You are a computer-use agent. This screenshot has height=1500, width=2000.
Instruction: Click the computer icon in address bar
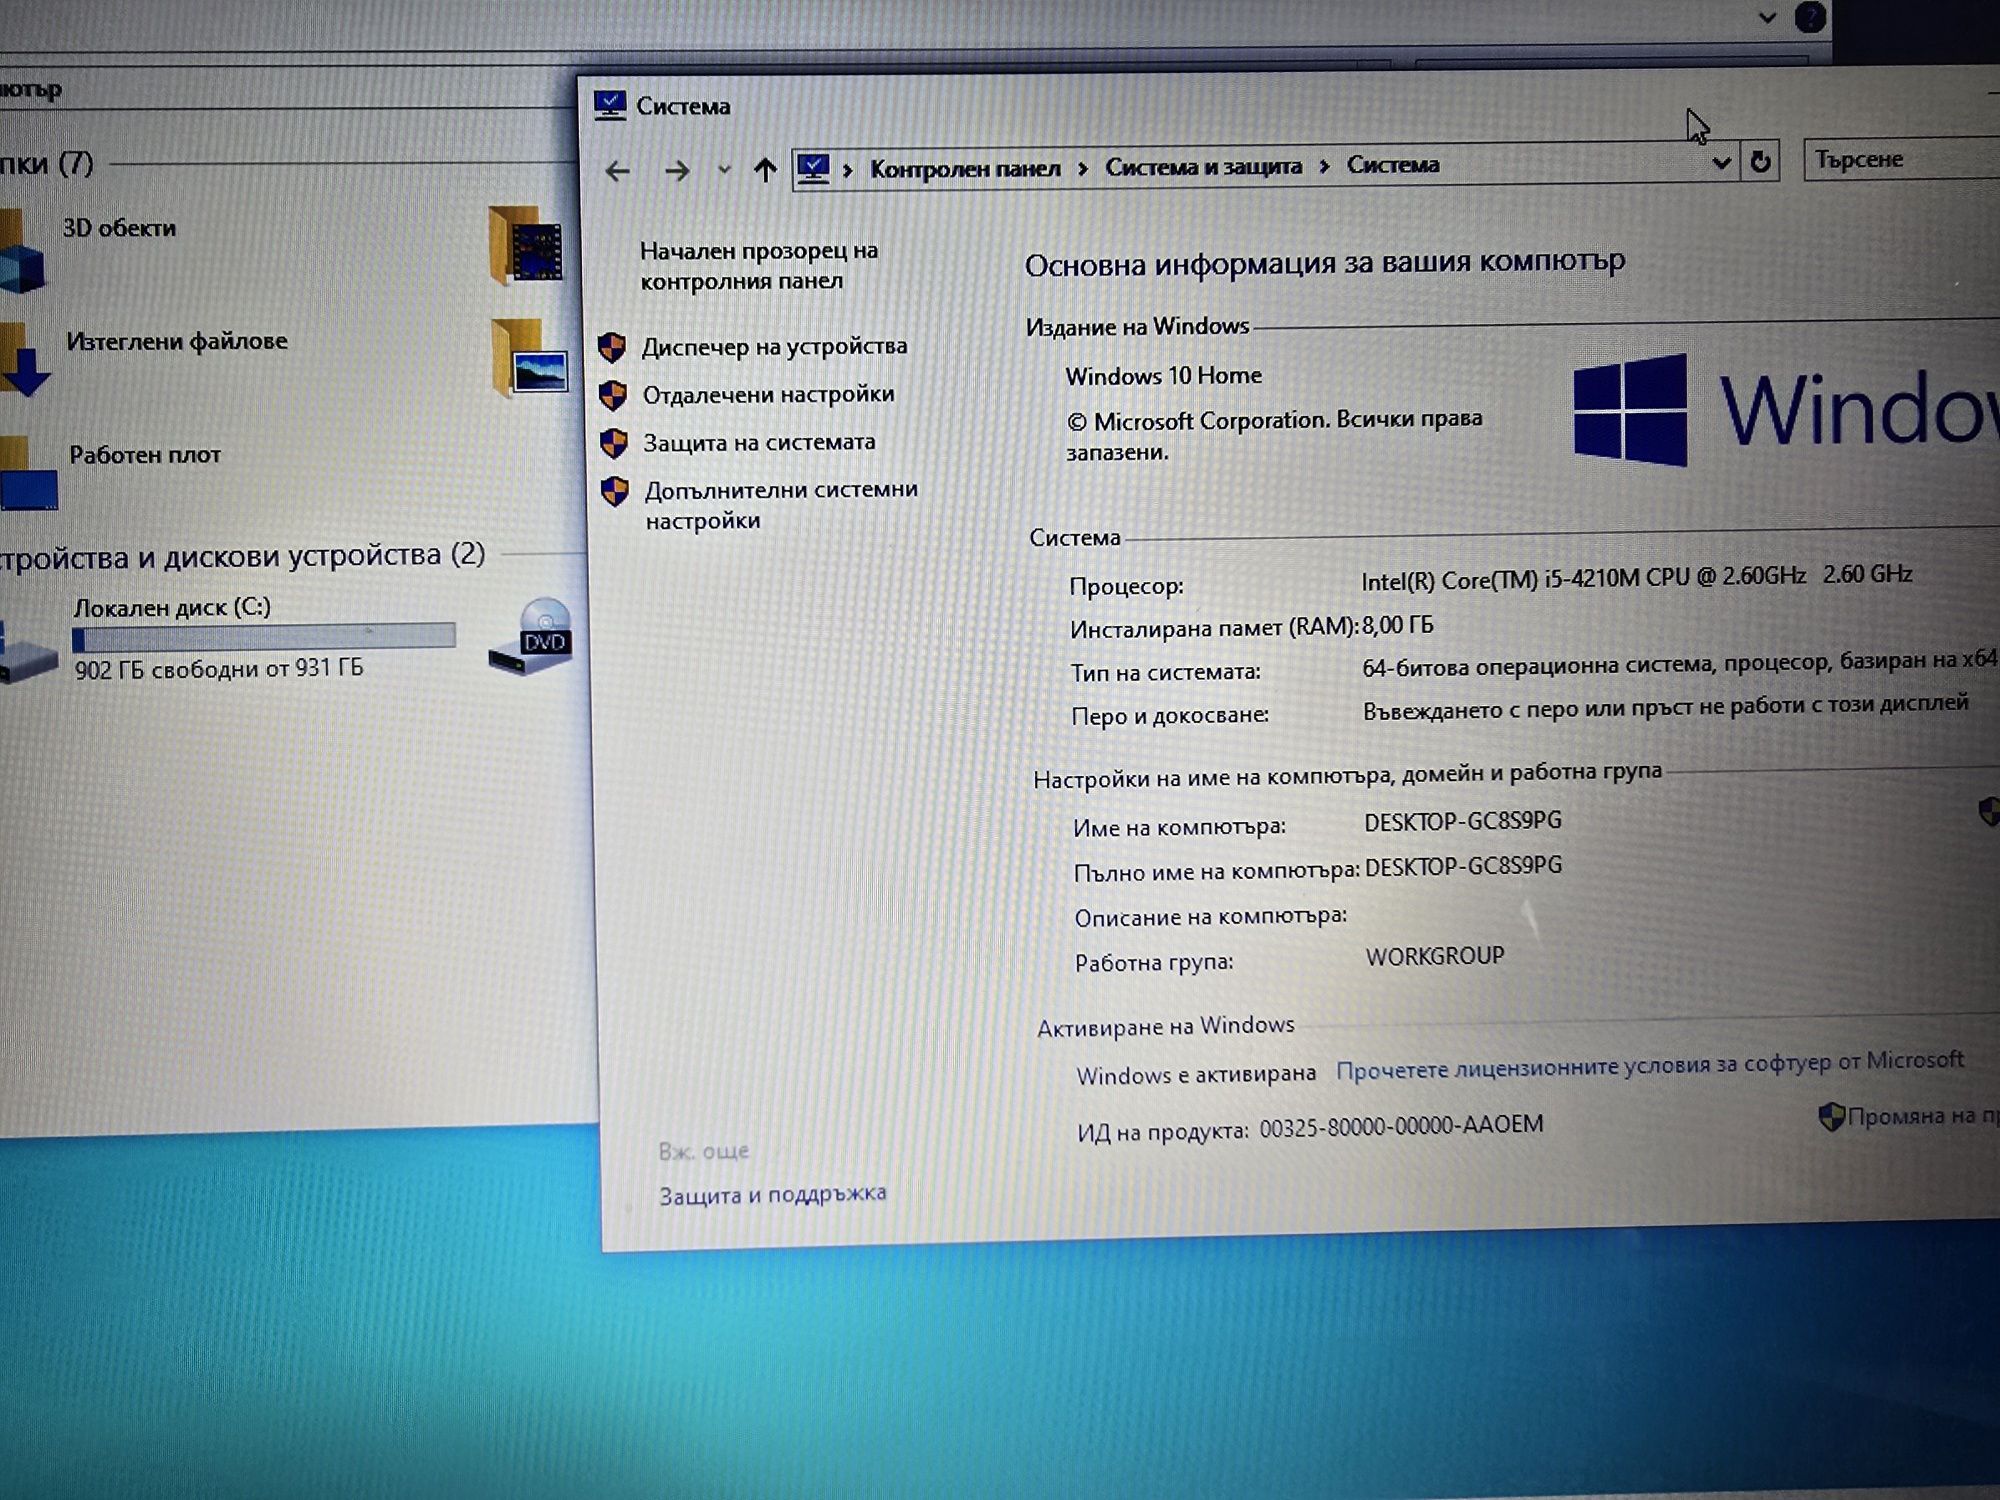tap(814, 168)
